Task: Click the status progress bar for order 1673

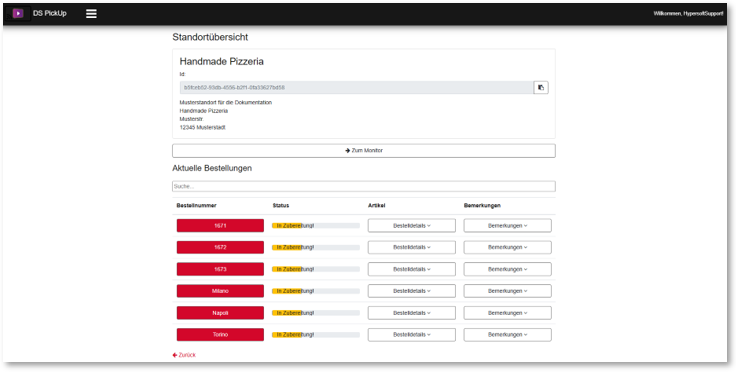Action: (x=316, y=269)
